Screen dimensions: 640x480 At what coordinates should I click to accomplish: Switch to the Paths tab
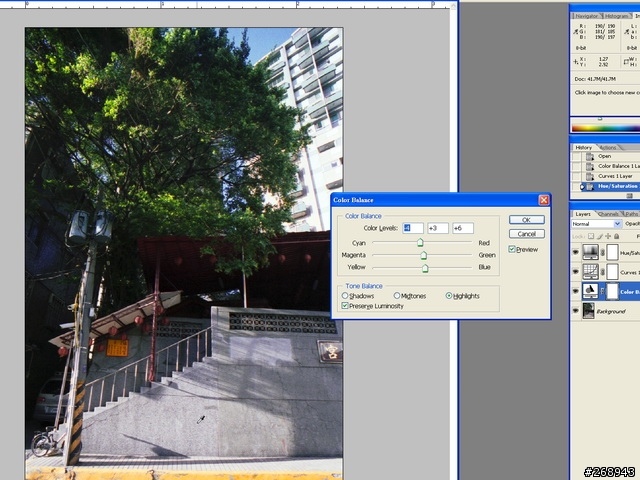pos(631,214)
